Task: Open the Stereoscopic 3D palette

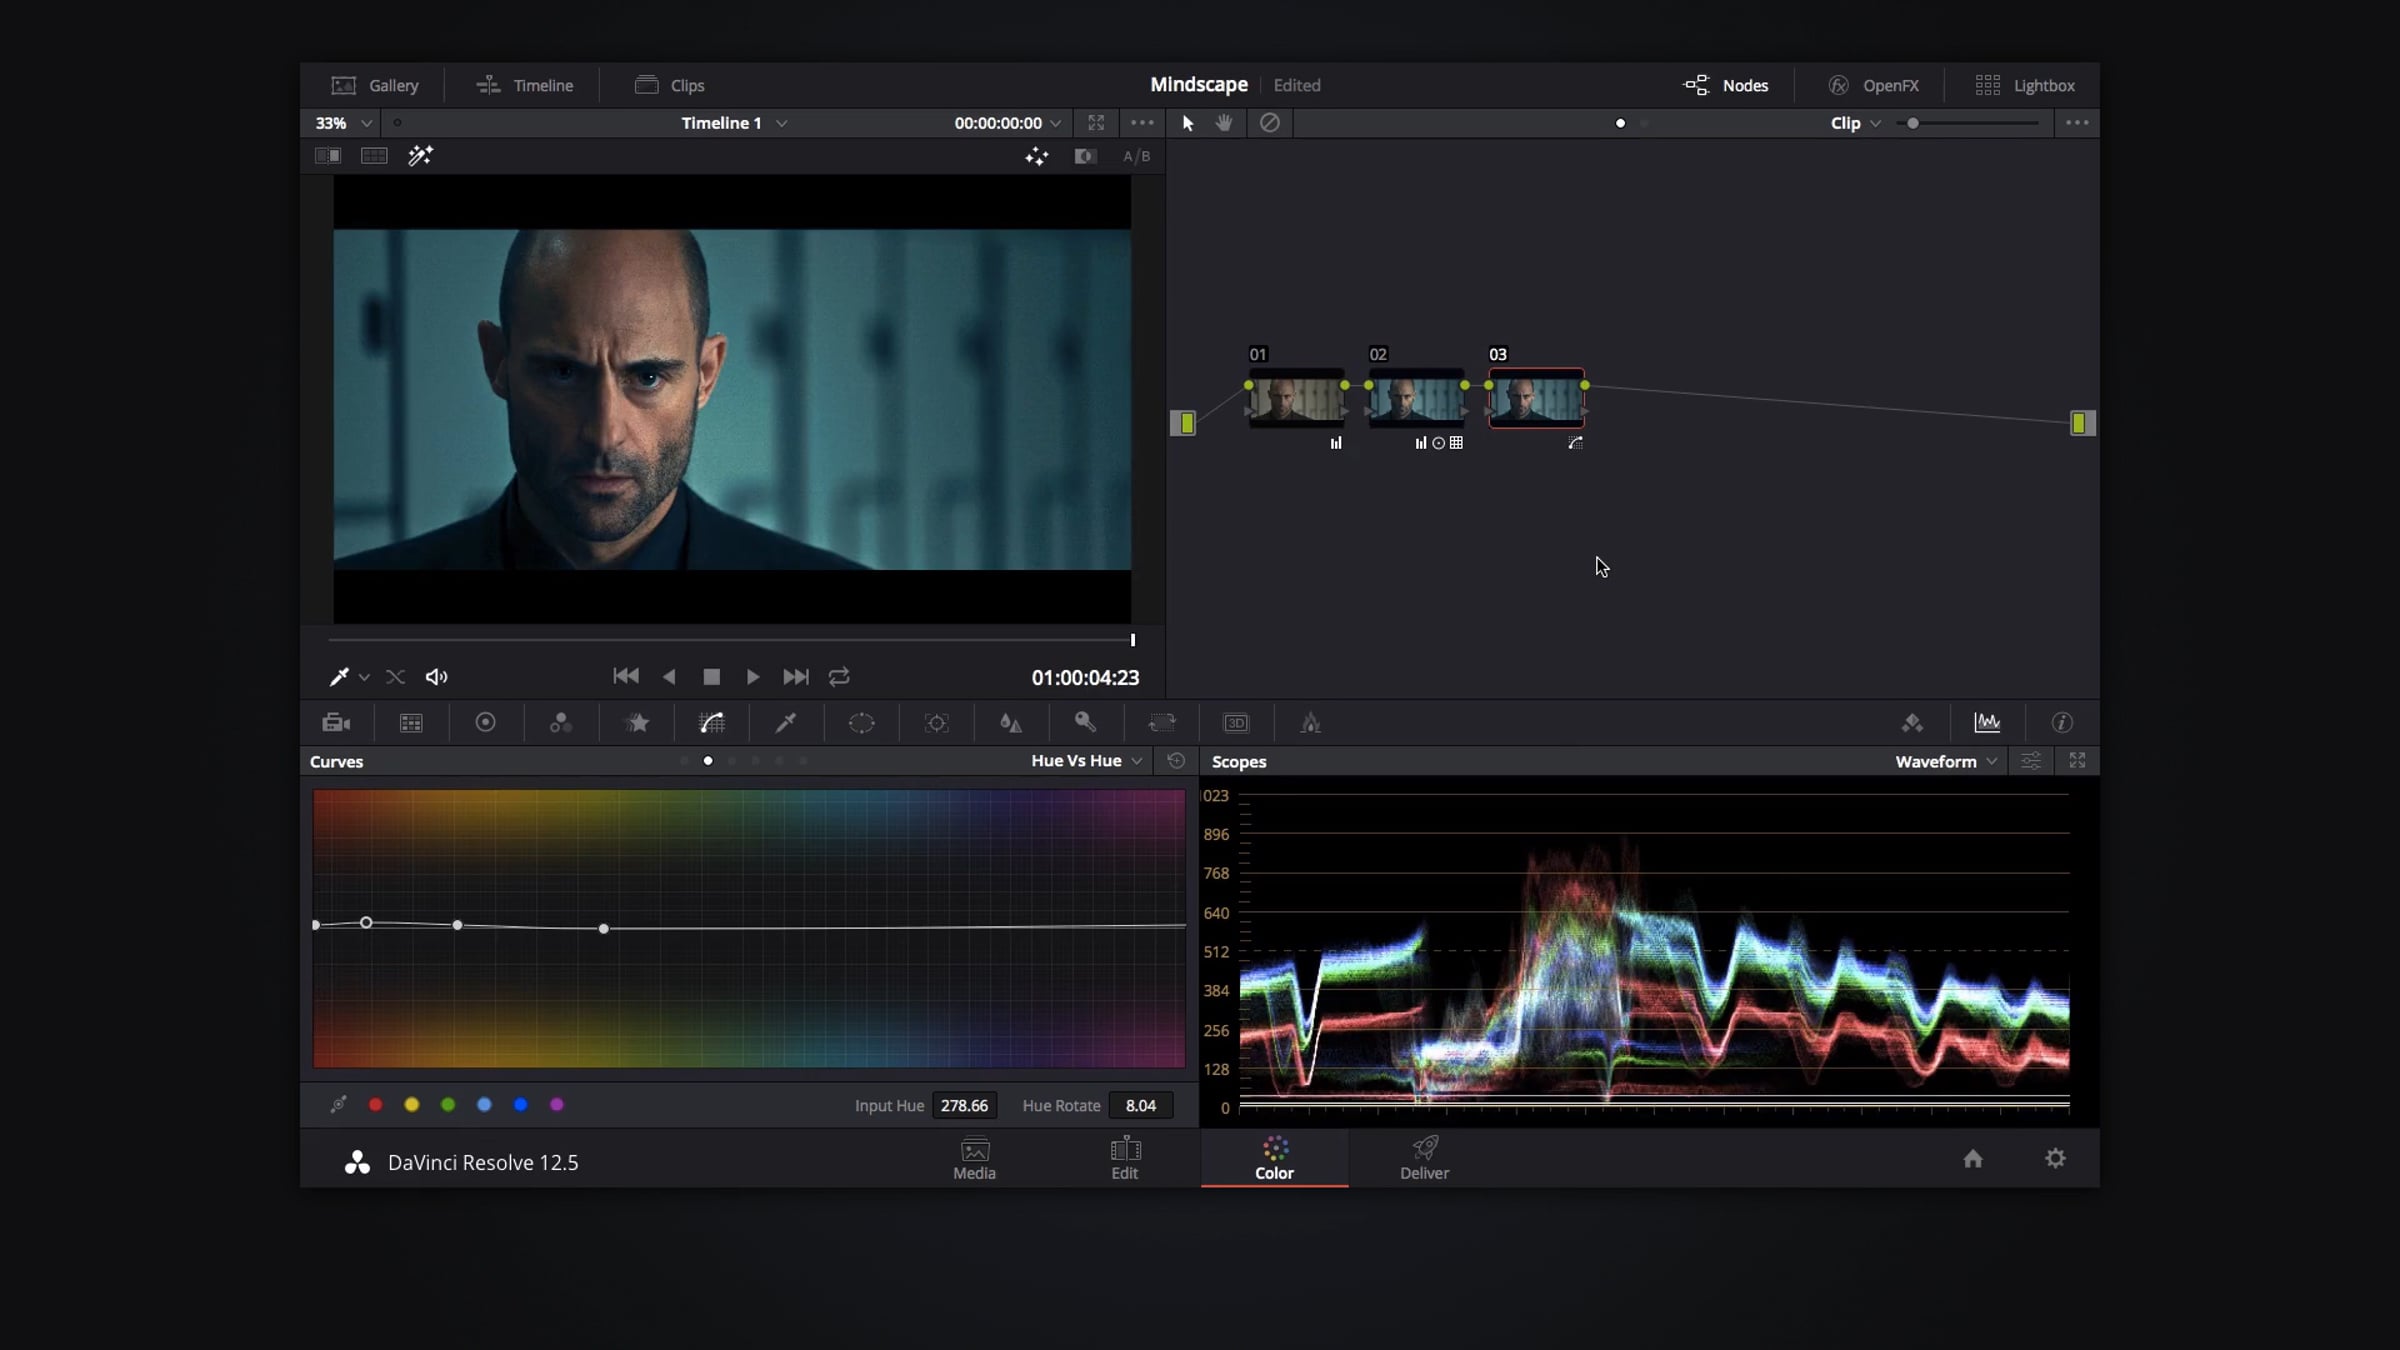Action: pyautogui.click(x=1236, y=723)
